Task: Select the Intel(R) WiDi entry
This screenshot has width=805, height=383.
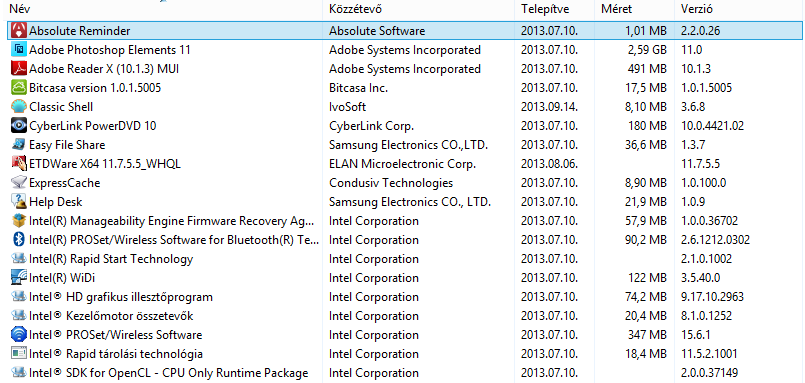Action: 62,278
